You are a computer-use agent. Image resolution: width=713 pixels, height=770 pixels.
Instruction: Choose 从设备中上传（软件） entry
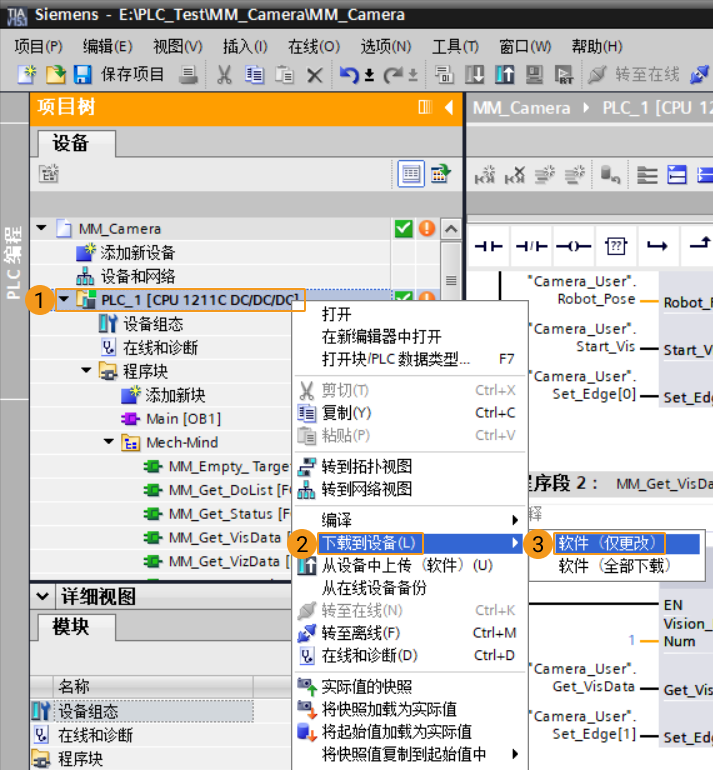410,565
